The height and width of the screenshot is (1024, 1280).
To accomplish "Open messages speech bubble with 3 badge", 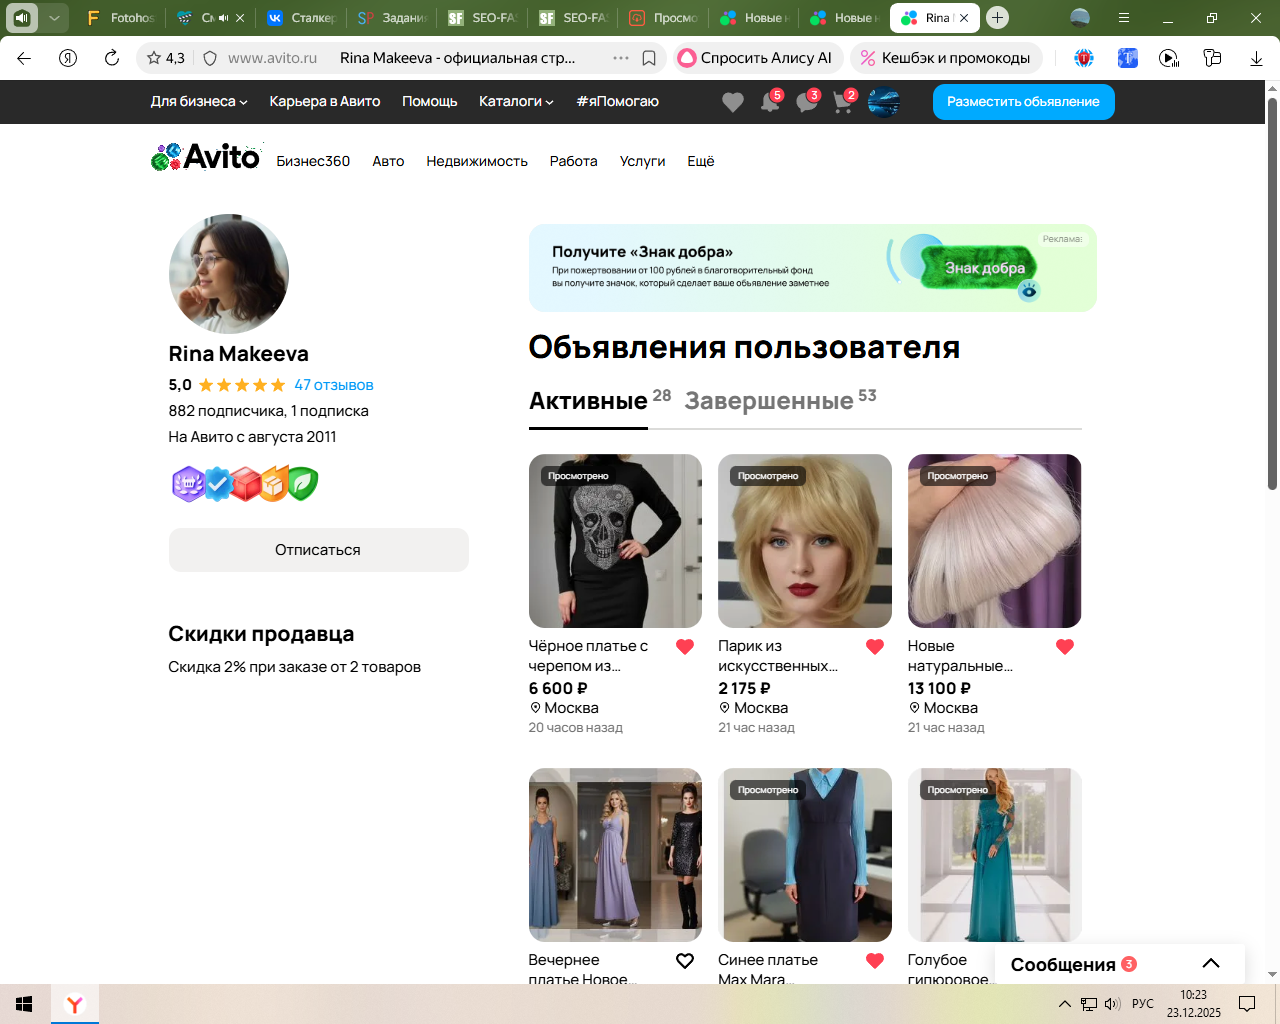I will click(x=807, y=101).
